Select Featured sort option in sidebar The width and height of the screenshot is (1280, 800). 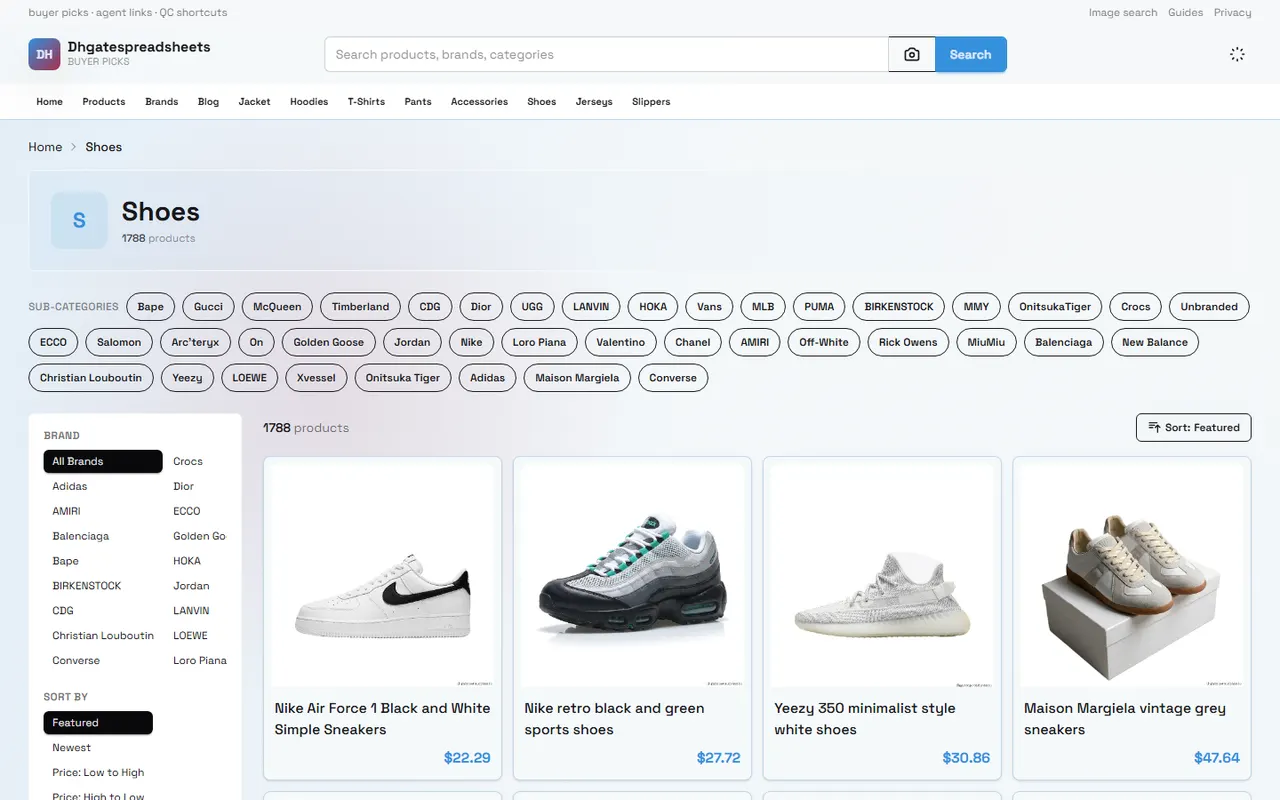tap(98, 722)
